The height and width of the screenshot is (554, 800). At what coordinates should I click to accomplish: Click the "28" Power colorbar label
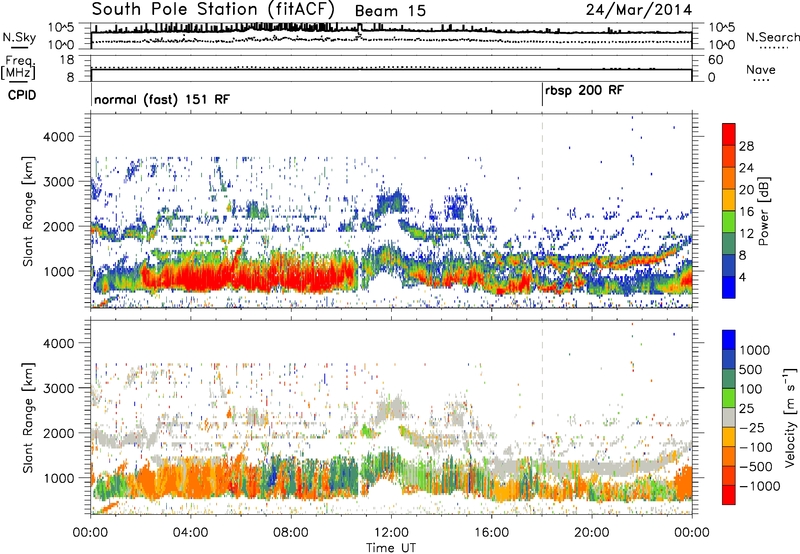tap(746, 146)
